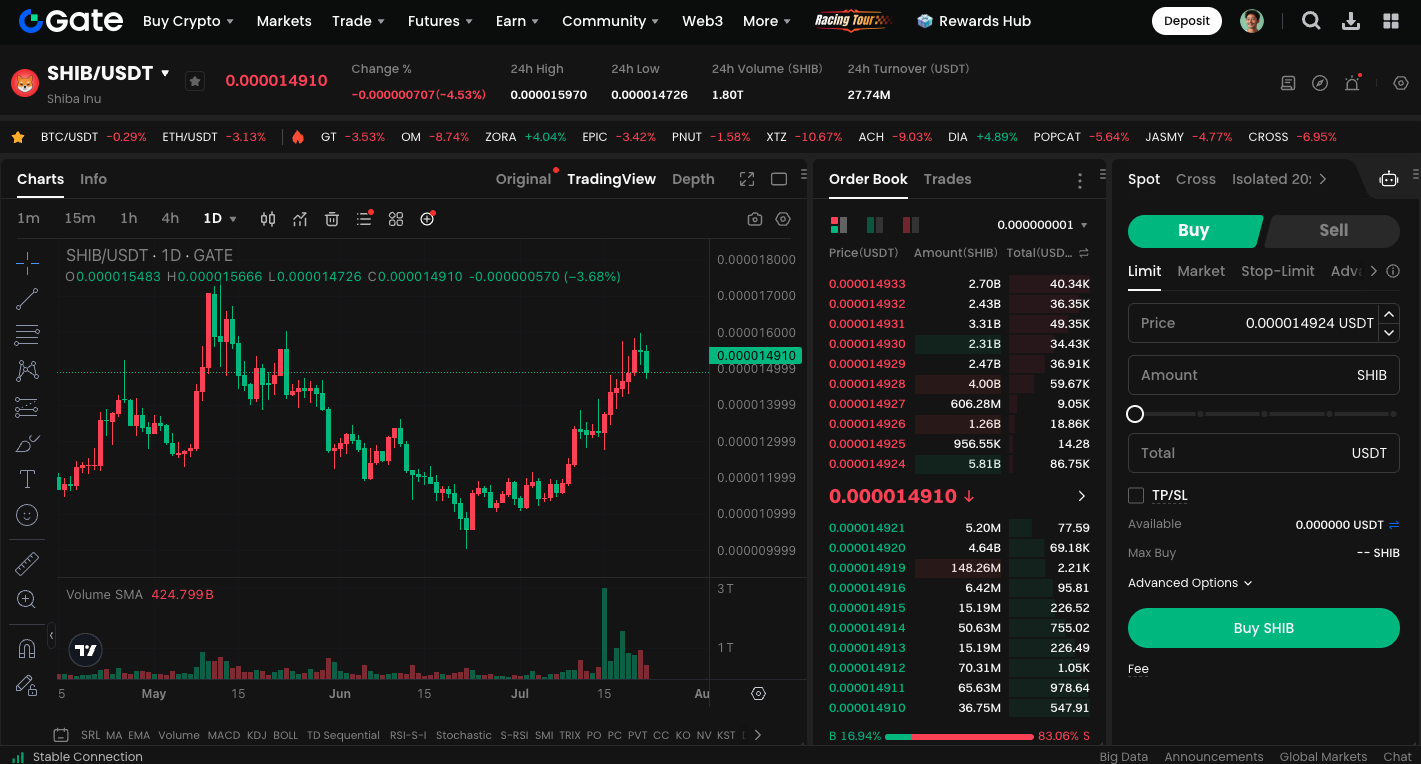
Task: Open chart settings hexagon icon
Action: pyautogui.click(x=783, y=219)
